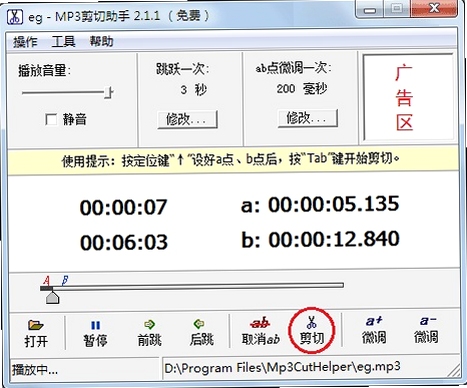
Task: Enable the 静音 mute checkbox
Action: pos(51,119)
